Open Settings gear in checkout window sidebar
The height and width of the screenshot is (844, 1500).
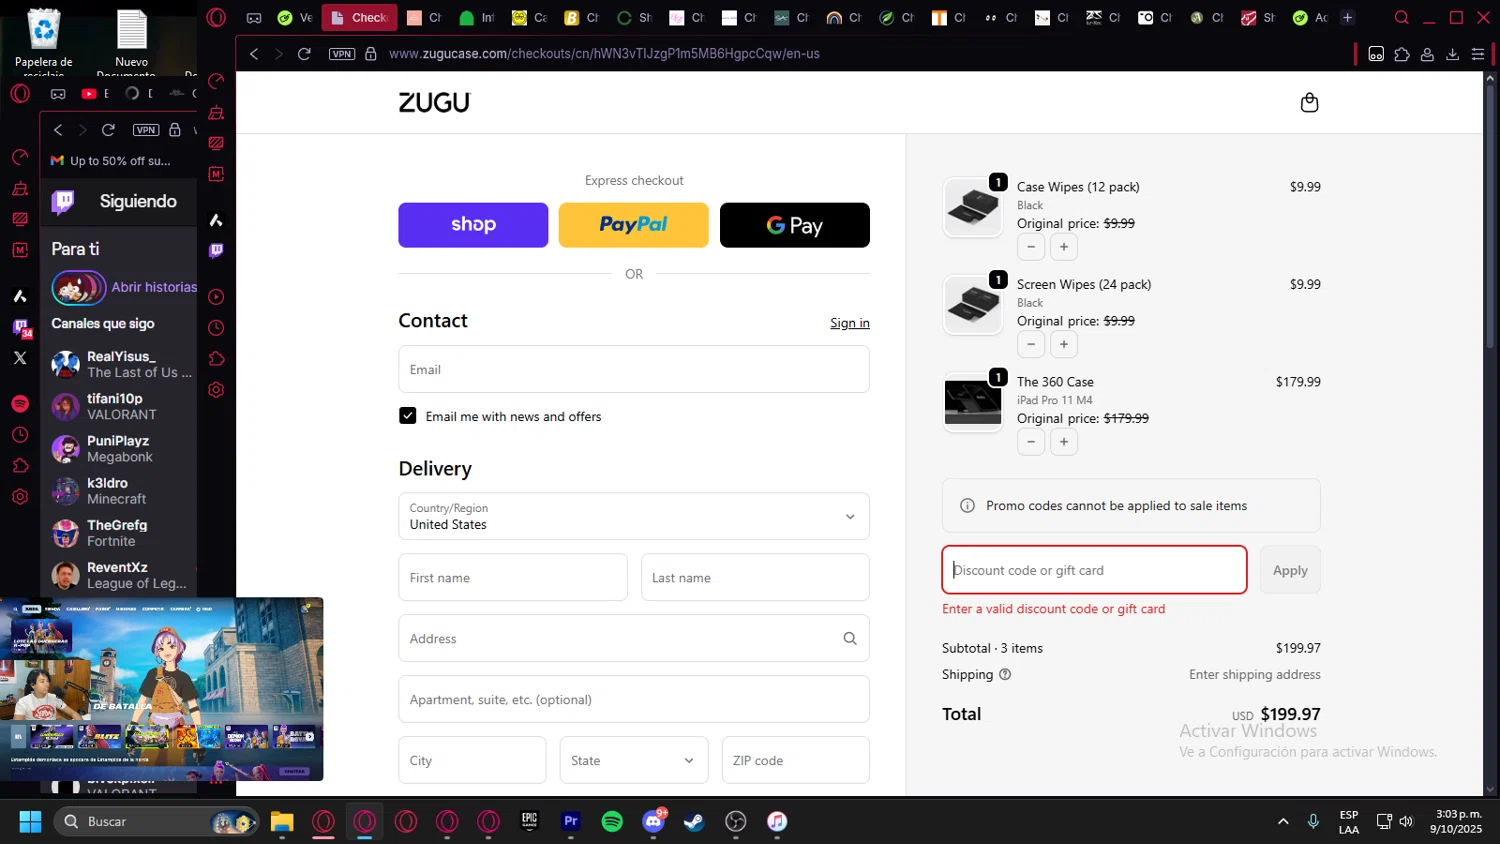pos(216,390)
